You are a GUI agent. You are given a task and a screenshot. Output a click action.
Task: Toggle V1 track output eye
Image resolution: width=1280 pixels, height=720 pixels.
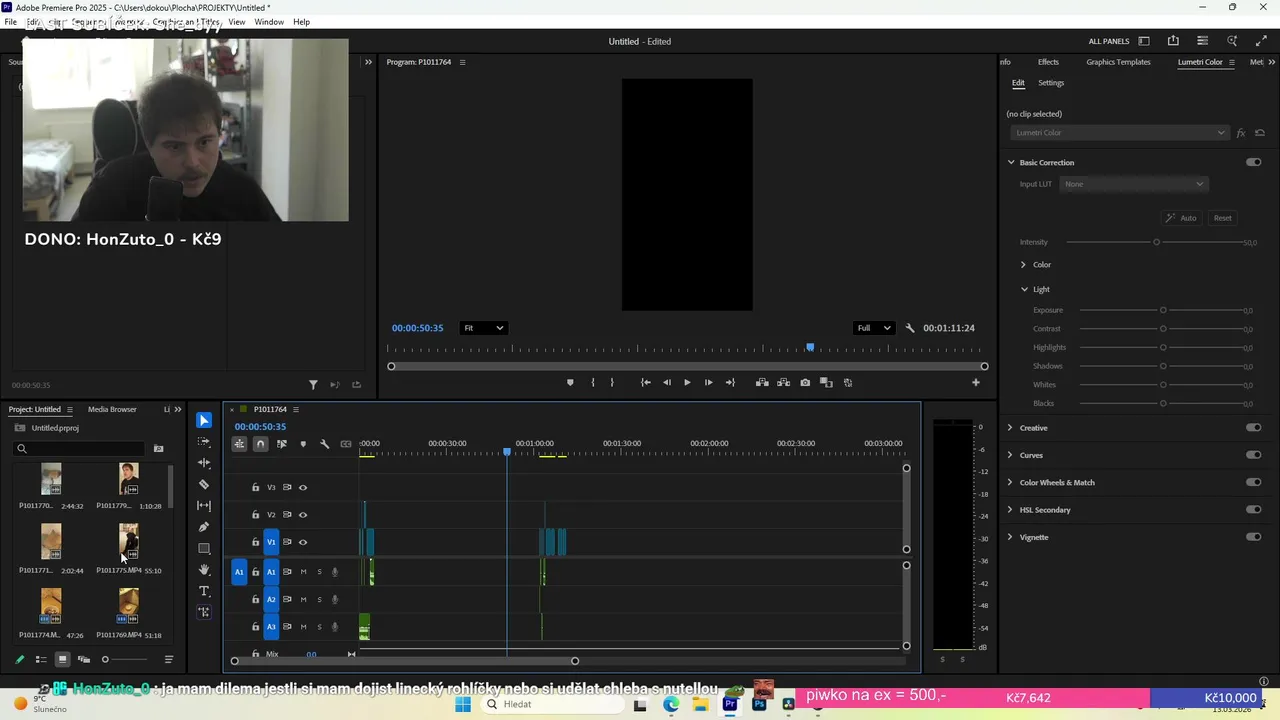coord(303,542)
